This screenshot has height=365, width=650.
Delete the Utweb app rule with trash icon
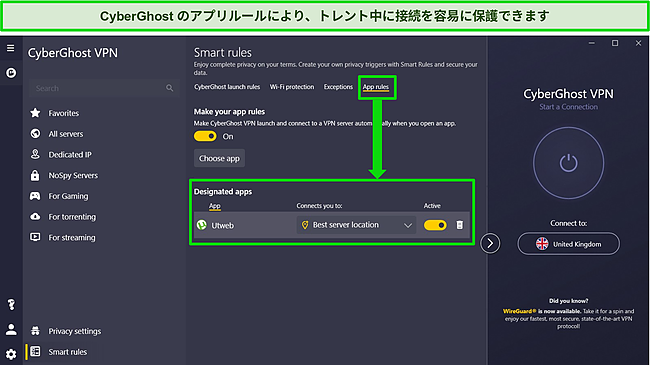coord(459,225)
